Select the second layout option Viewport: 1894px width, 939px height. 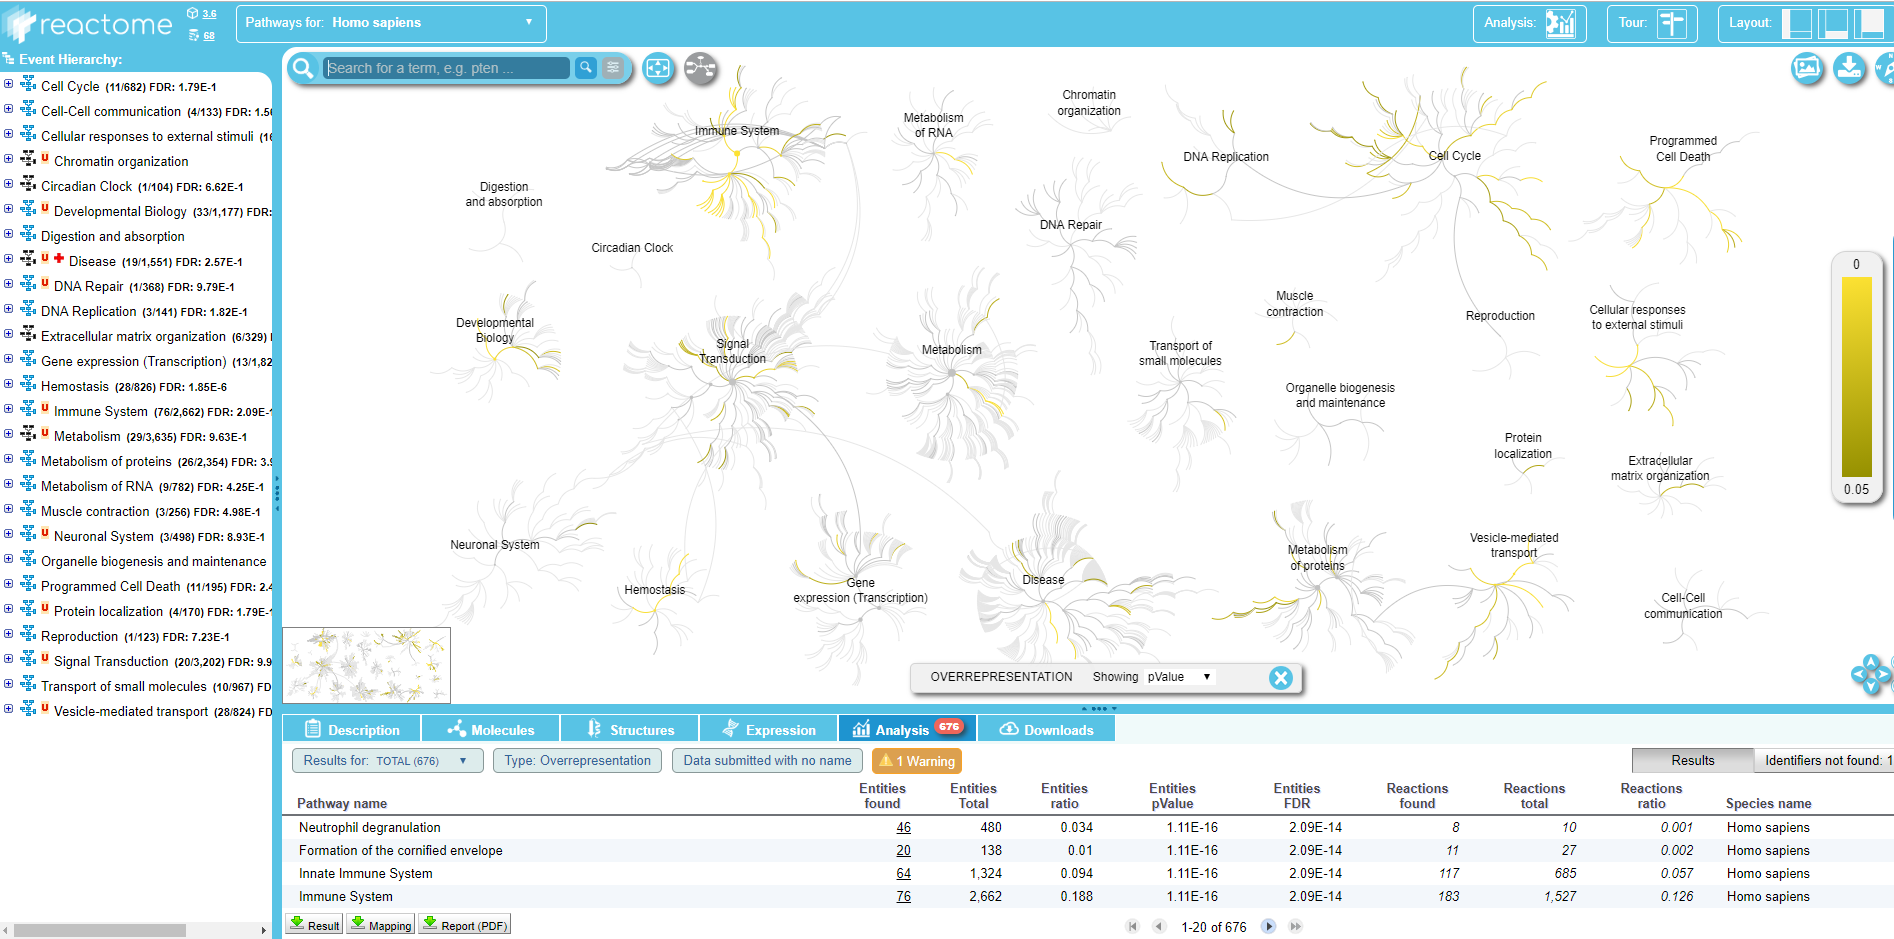[1833, 23]
